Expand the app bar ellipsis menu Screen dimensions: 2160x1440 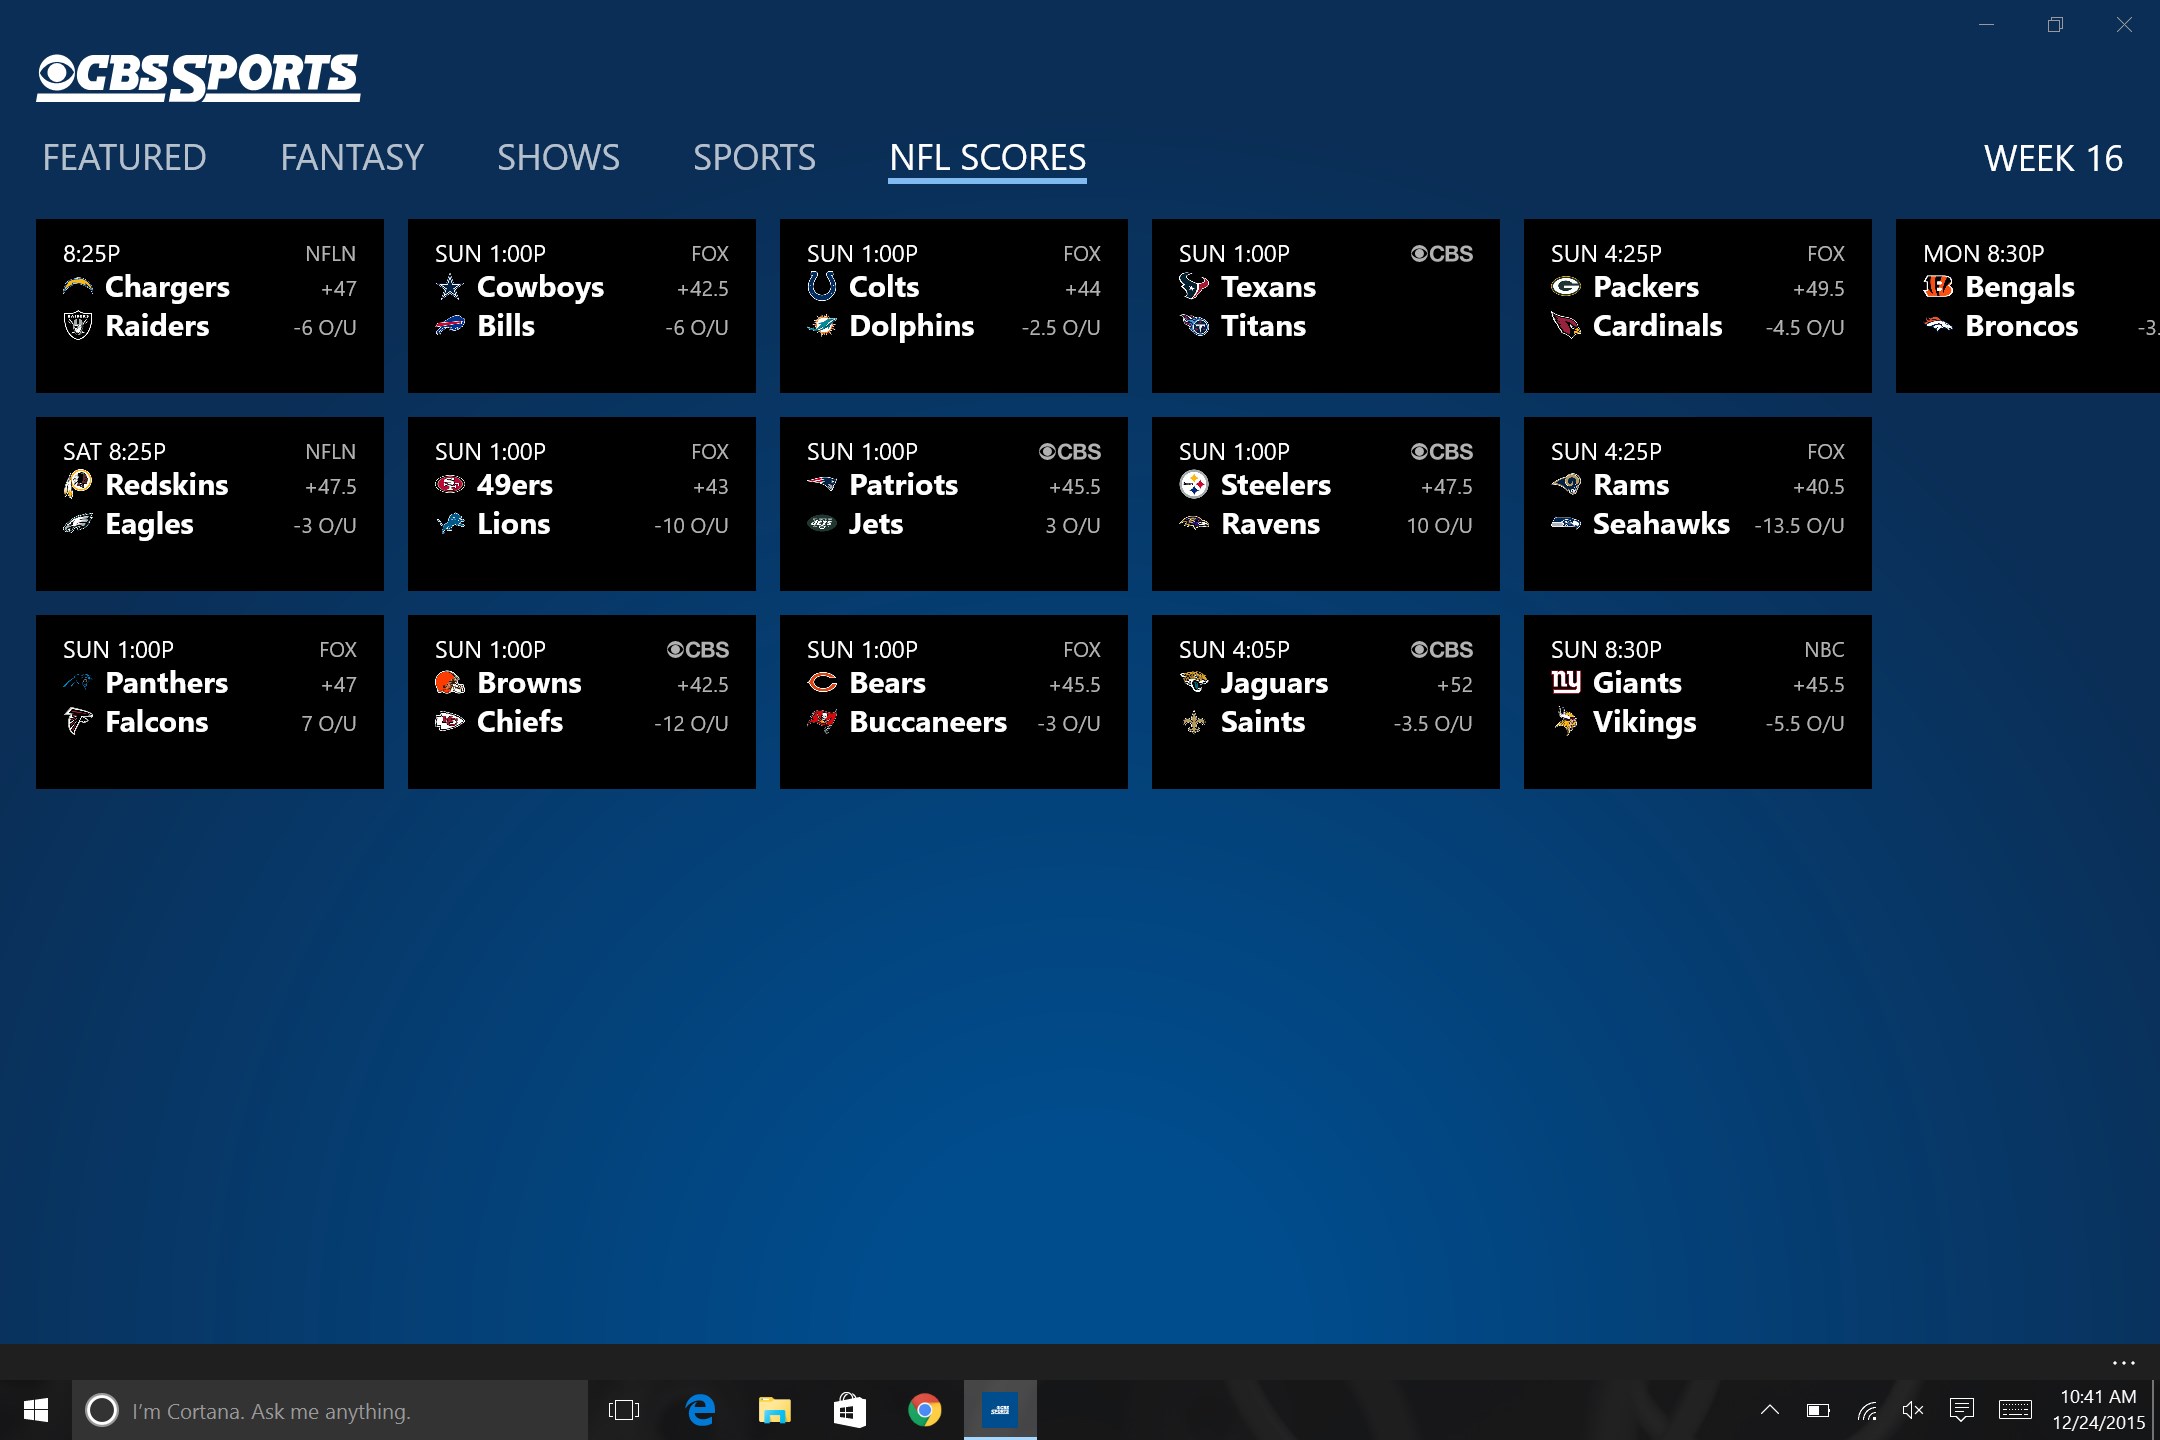tap(2124, 1363)
